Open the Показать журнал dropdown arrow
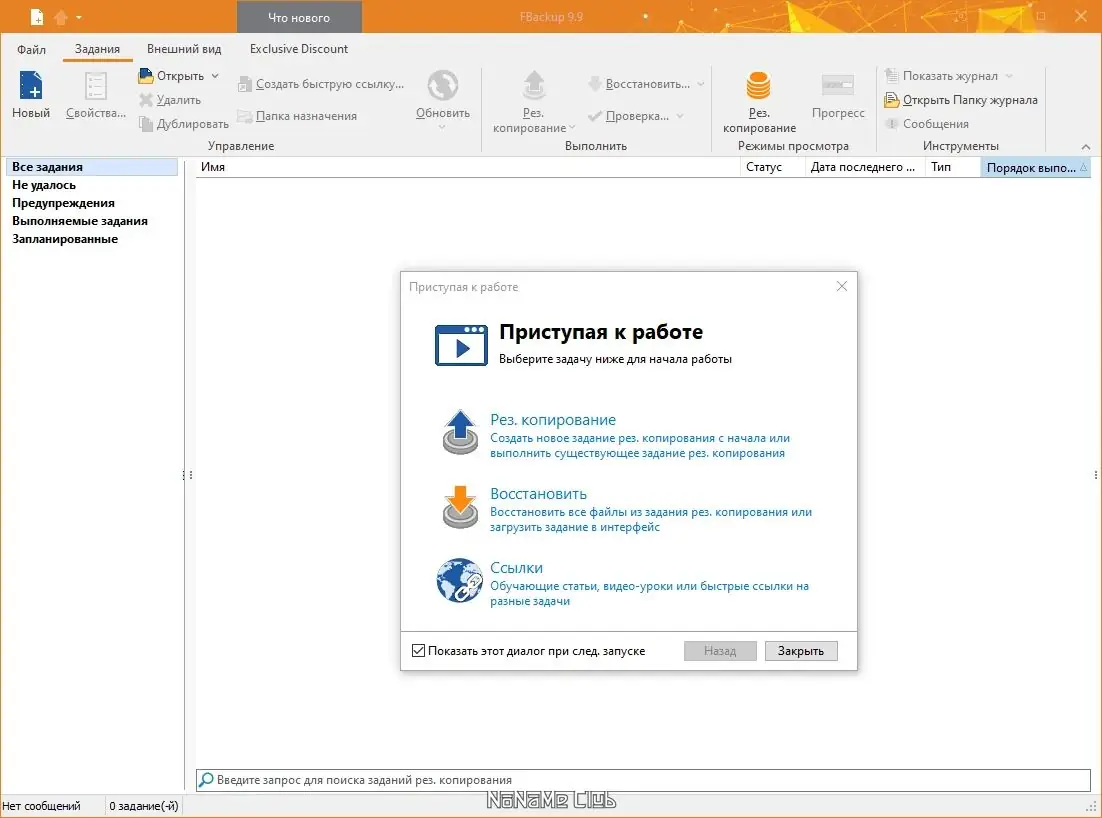 1009,76
